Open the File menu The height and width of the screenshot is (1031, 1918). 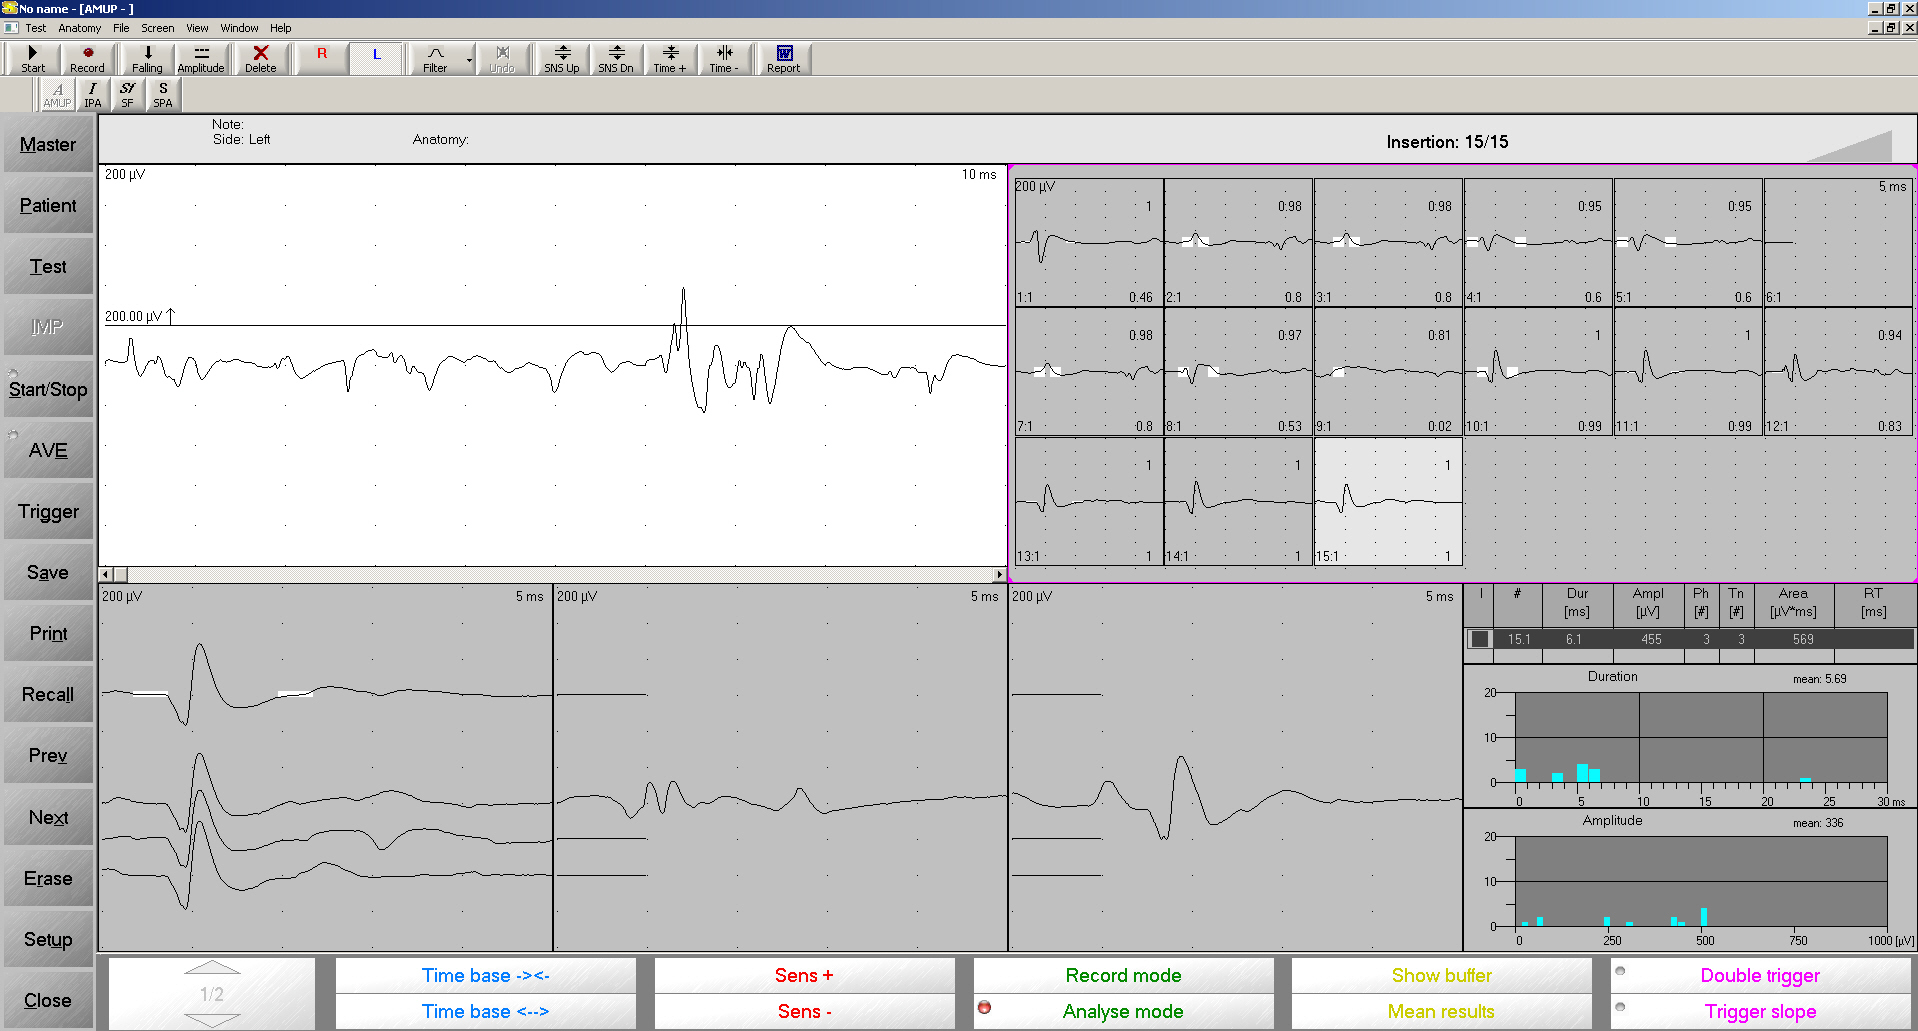[121, 28]
